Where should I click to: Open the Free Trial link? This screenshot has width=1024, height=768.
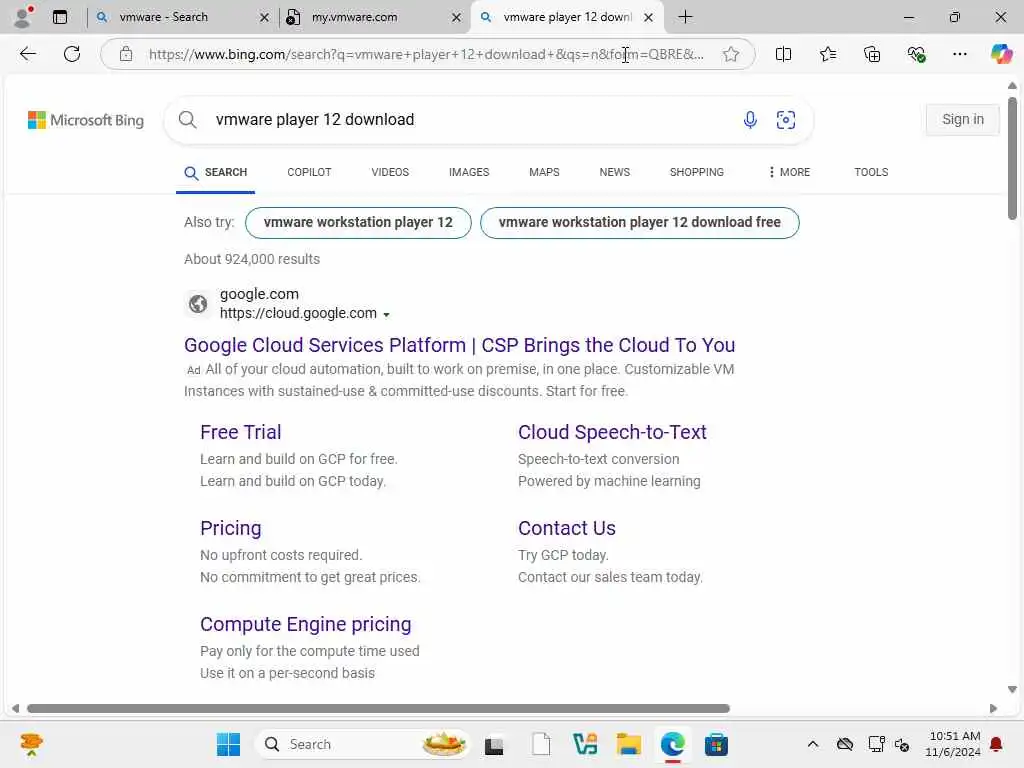(240, 432)
